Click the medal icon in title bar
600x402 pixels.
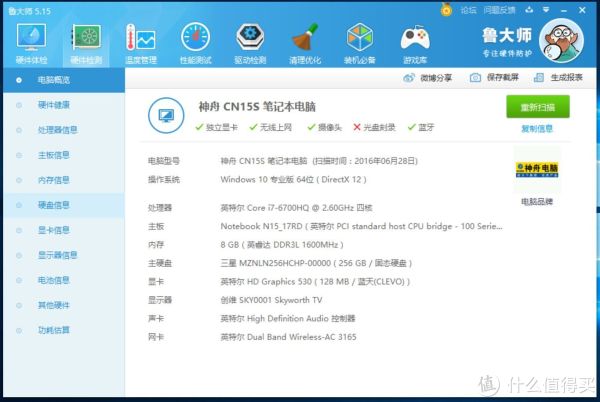point(446,10)
